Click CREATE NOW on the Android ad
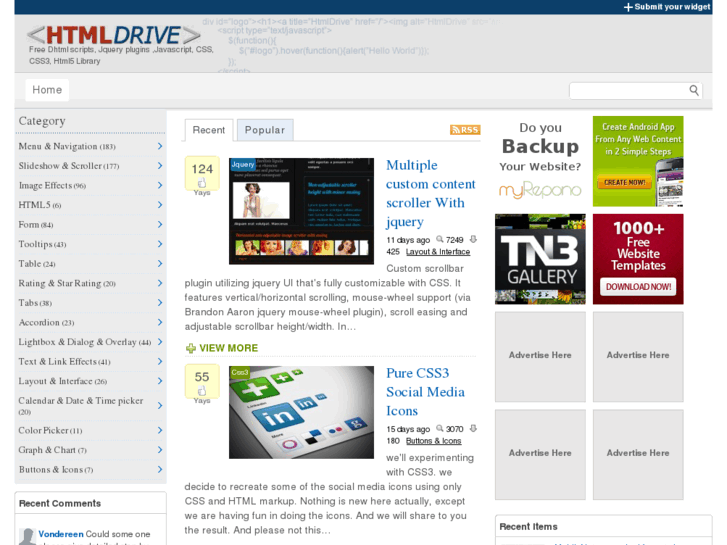The image size is (727, 545). coord(625,182)
